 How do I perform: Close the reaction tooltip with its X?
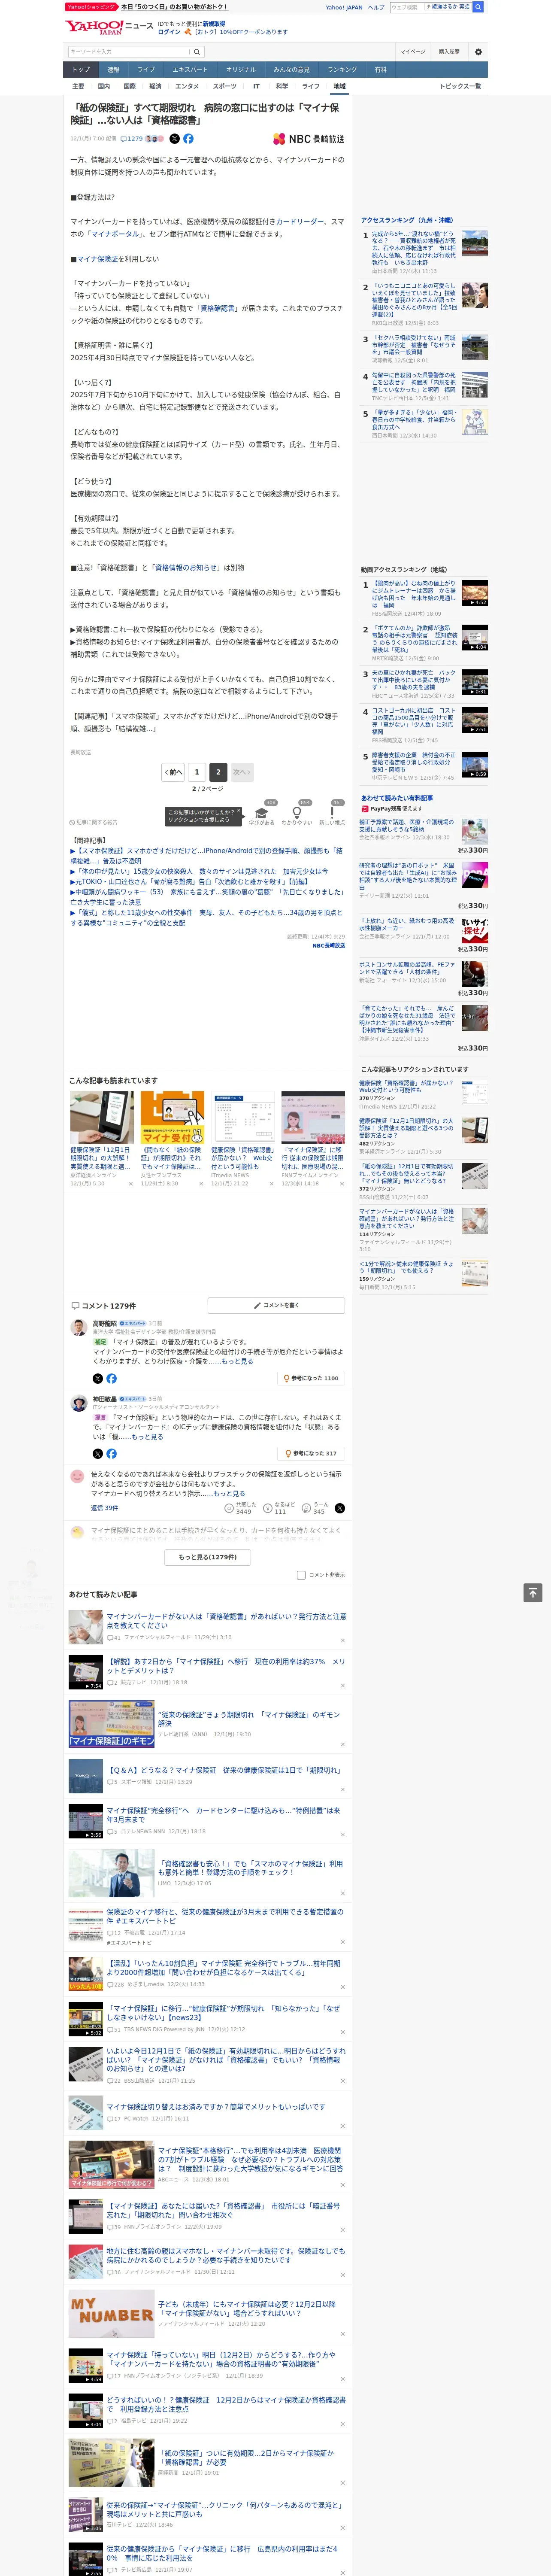click(x=238, y=812)
